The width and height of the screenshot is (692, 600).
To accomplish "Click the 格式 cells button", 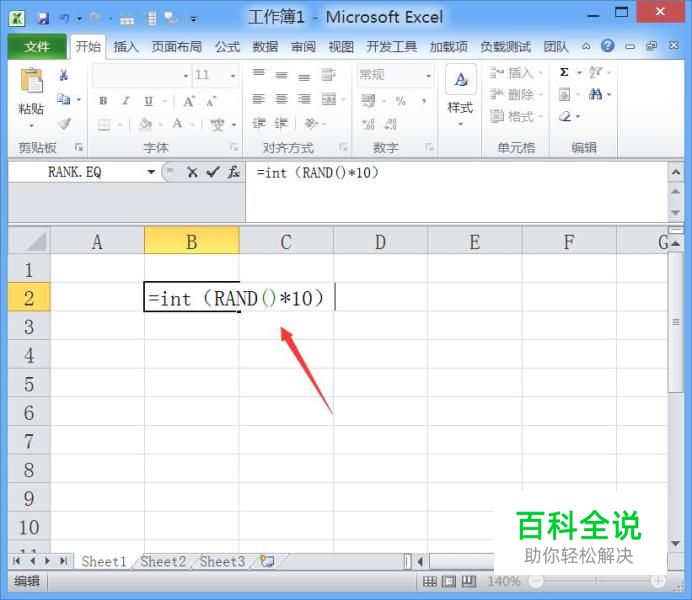I will 516,116.
